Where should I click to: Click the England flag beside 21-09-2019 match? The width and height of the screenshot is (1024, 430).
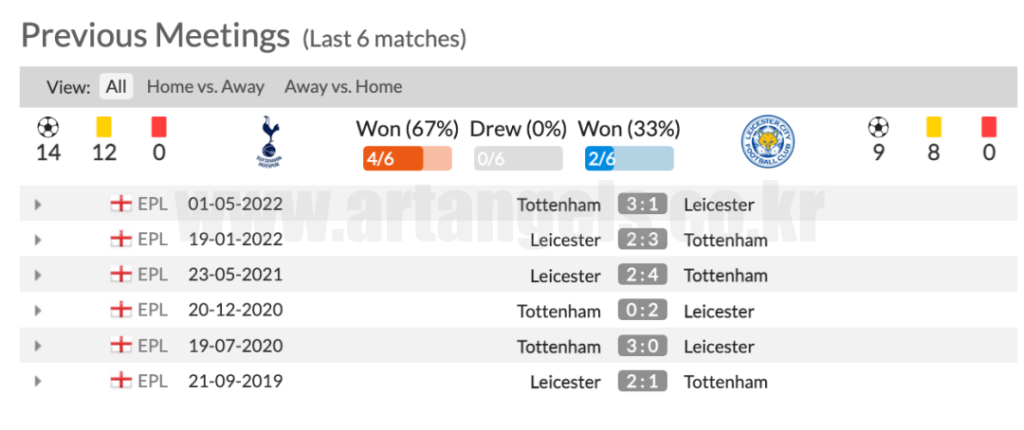coord(121,381)
